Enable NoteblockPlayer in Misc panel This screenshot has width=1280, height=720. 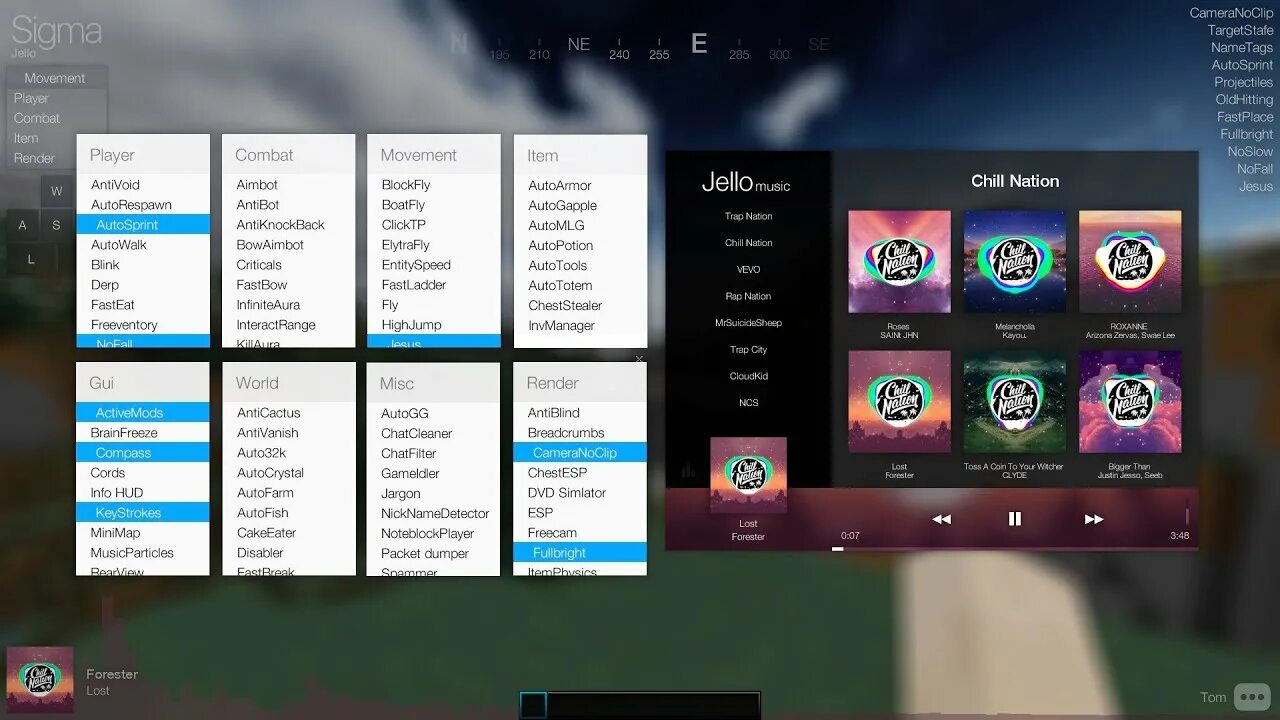pyautogui.click(x=434, y=534)
